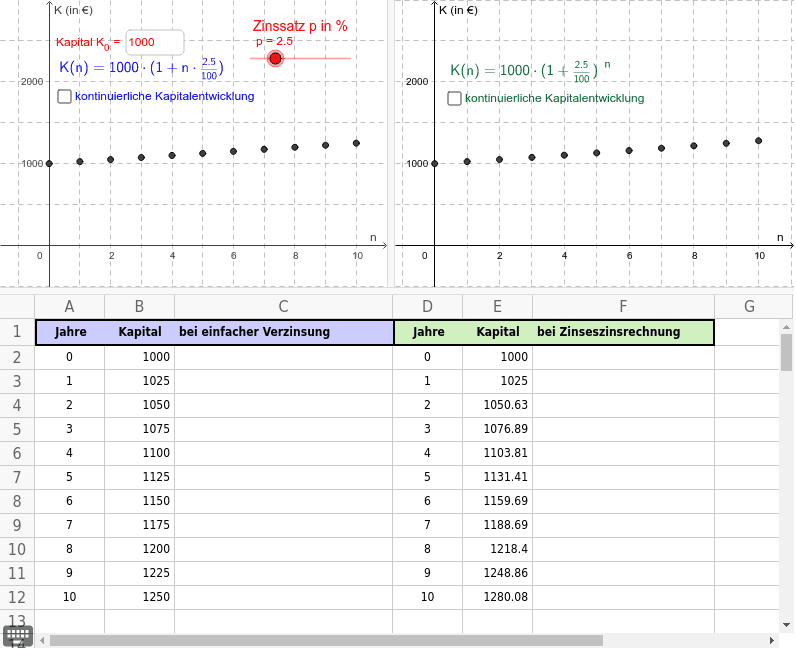This screenshot has height=650, width=796.
Task: Enable continuous capital development for simple interest
Action: 64,96
